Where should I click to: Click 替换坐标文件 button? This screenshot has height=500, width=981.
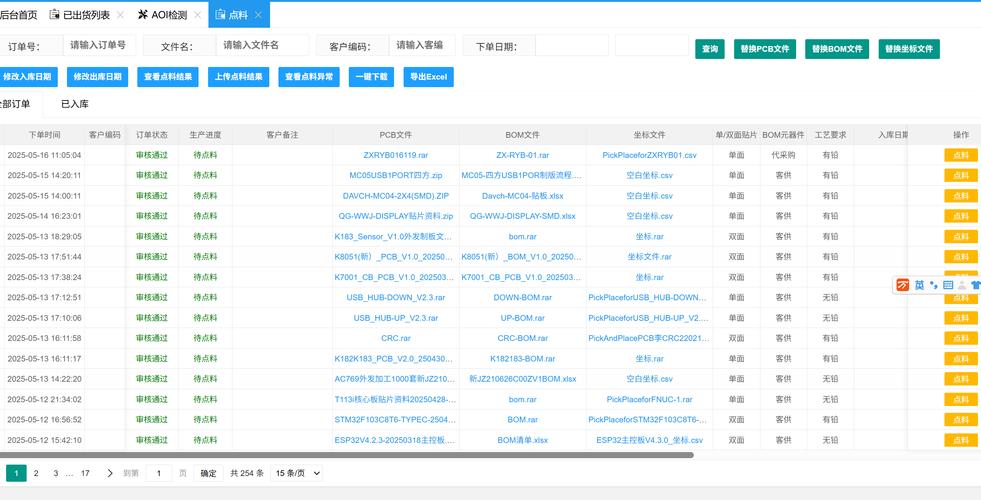coord(909,49)
